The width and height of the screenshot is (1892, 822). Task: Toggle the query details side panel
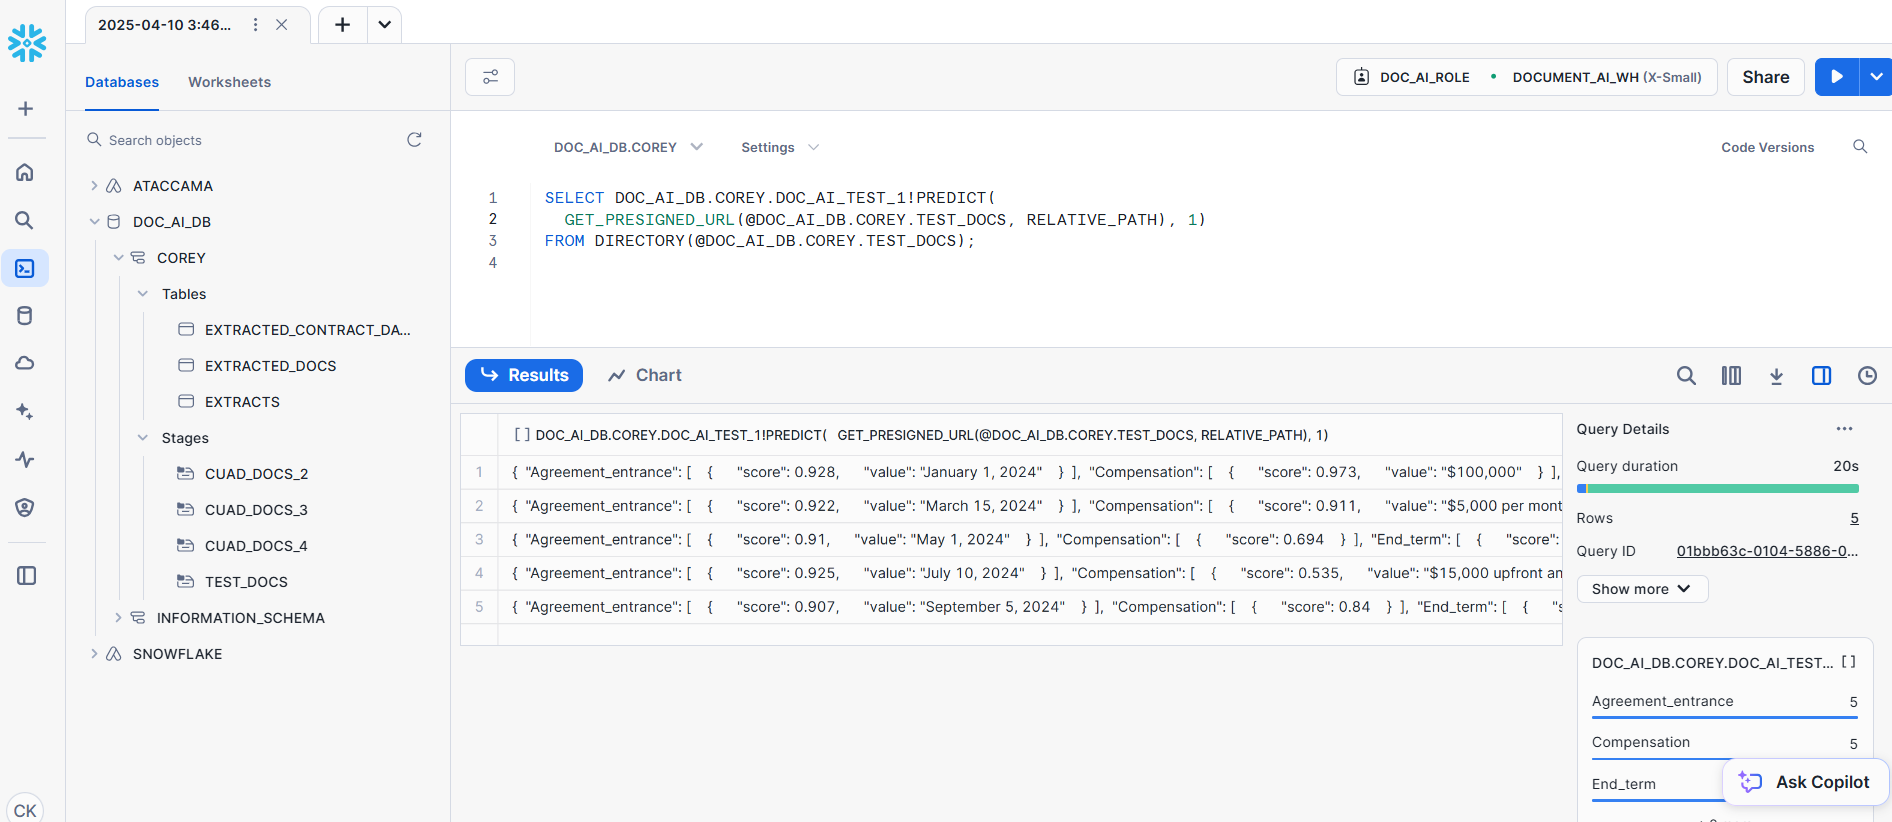point(1822,376)
